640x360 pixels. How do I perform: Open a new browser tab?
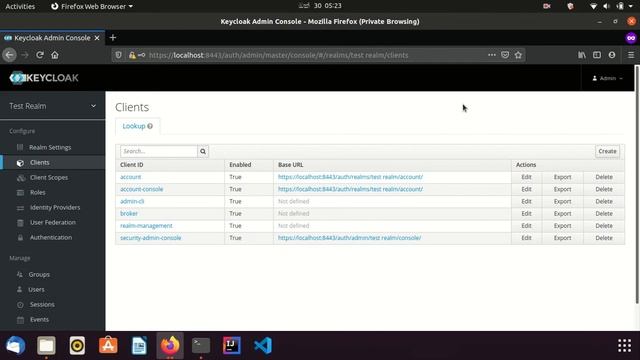(x=113, y=38)
